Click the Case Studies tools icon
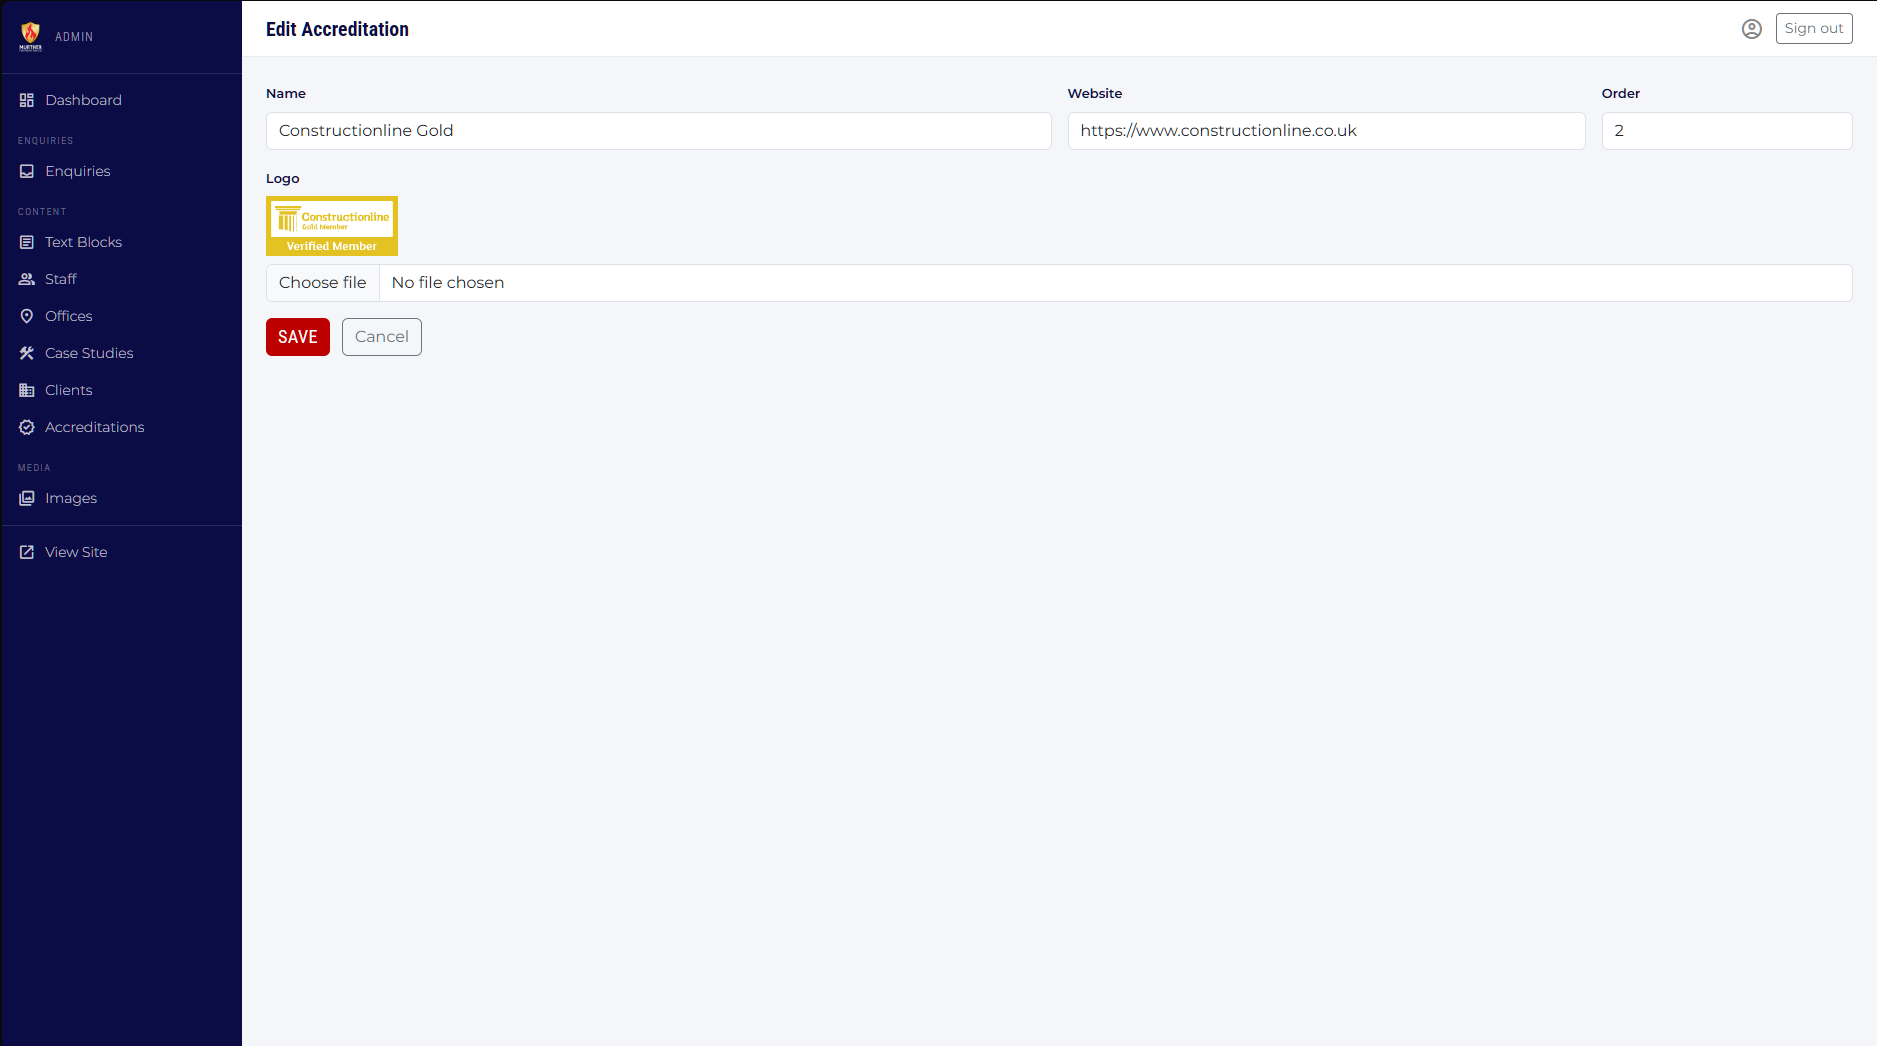The image size is (1877, 1046). point(27,353)
